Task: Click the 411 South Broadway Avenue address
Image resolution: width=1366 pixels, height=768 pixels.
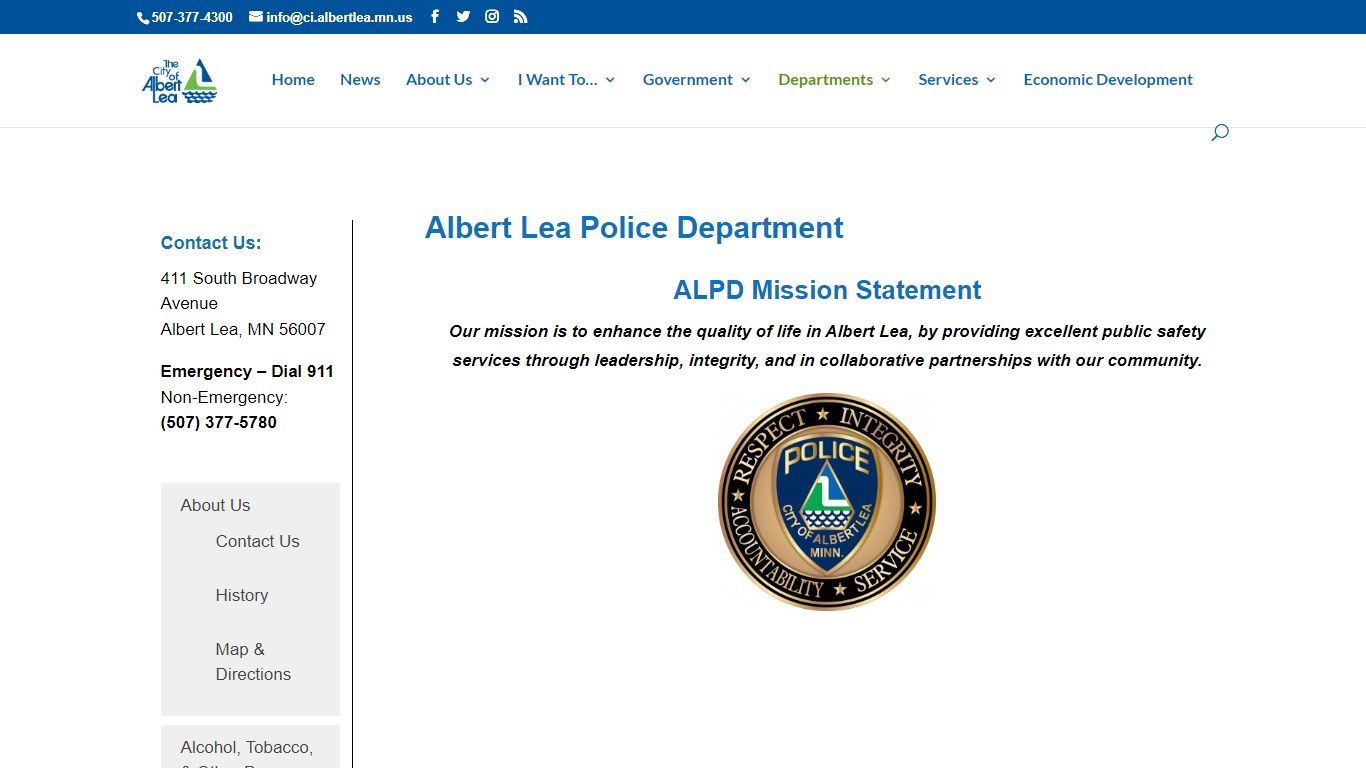Action: (x=239, y=290)
